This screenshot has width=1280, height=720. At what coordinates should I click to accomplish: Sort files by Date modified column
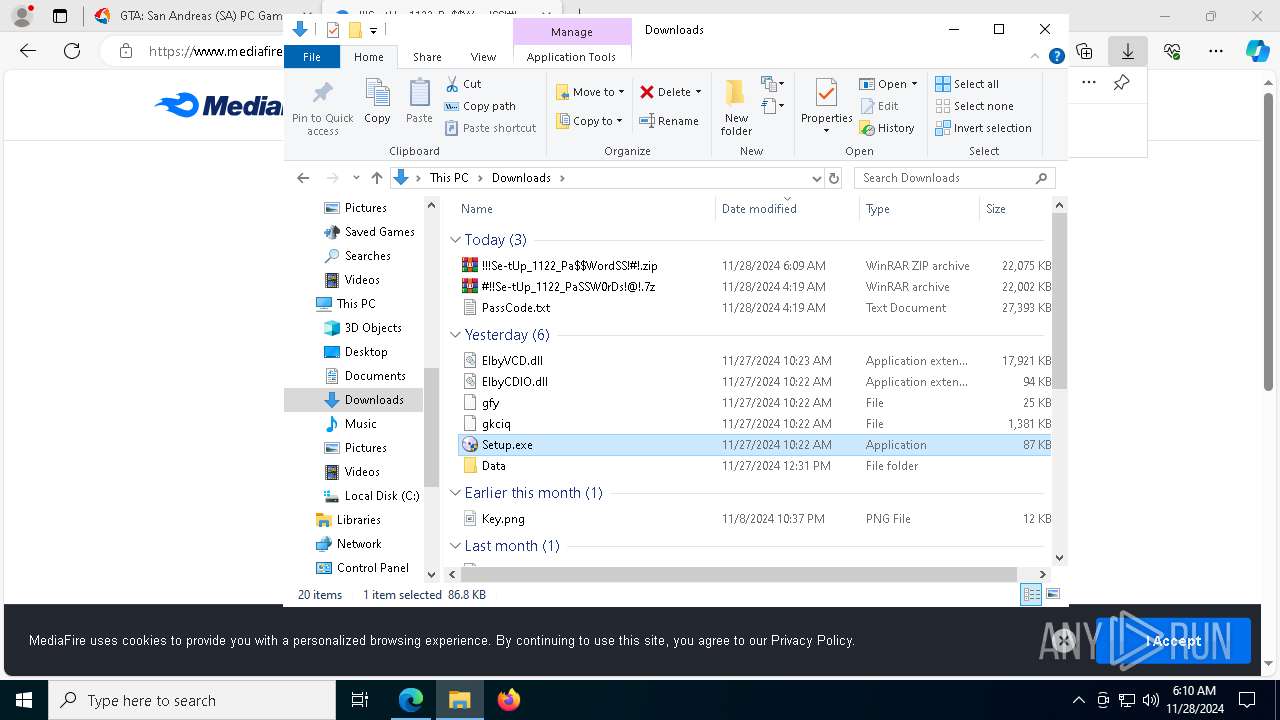[x=788, y=209]
